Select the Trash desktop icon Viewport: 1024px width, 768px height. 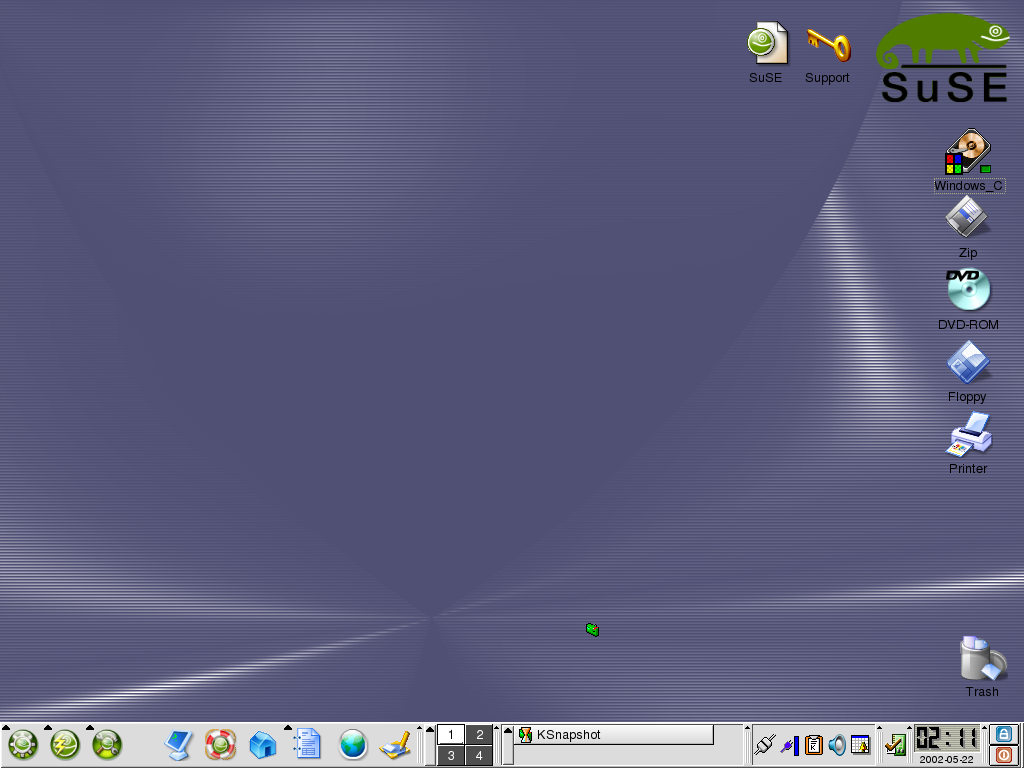pyautogui.click(x=982, y=666)
